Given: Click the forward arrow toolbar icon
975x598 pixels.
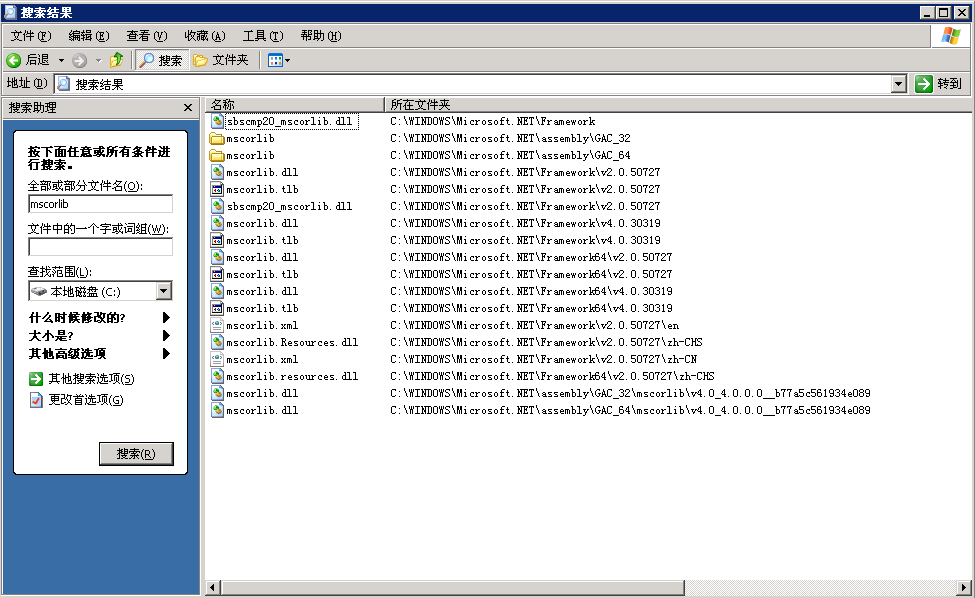Looking at the screenshot, I should (x=79, y=60).
